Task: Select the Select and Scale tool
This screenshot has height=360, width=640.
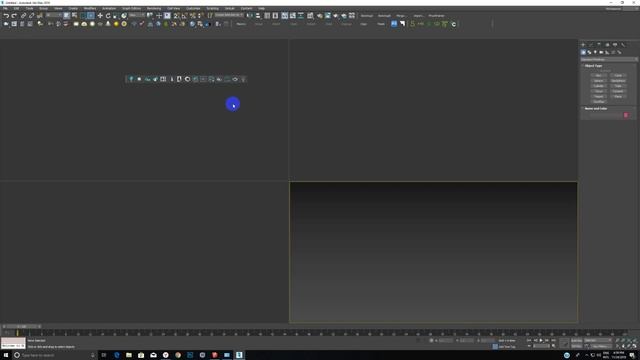Action: pos(116,16)
